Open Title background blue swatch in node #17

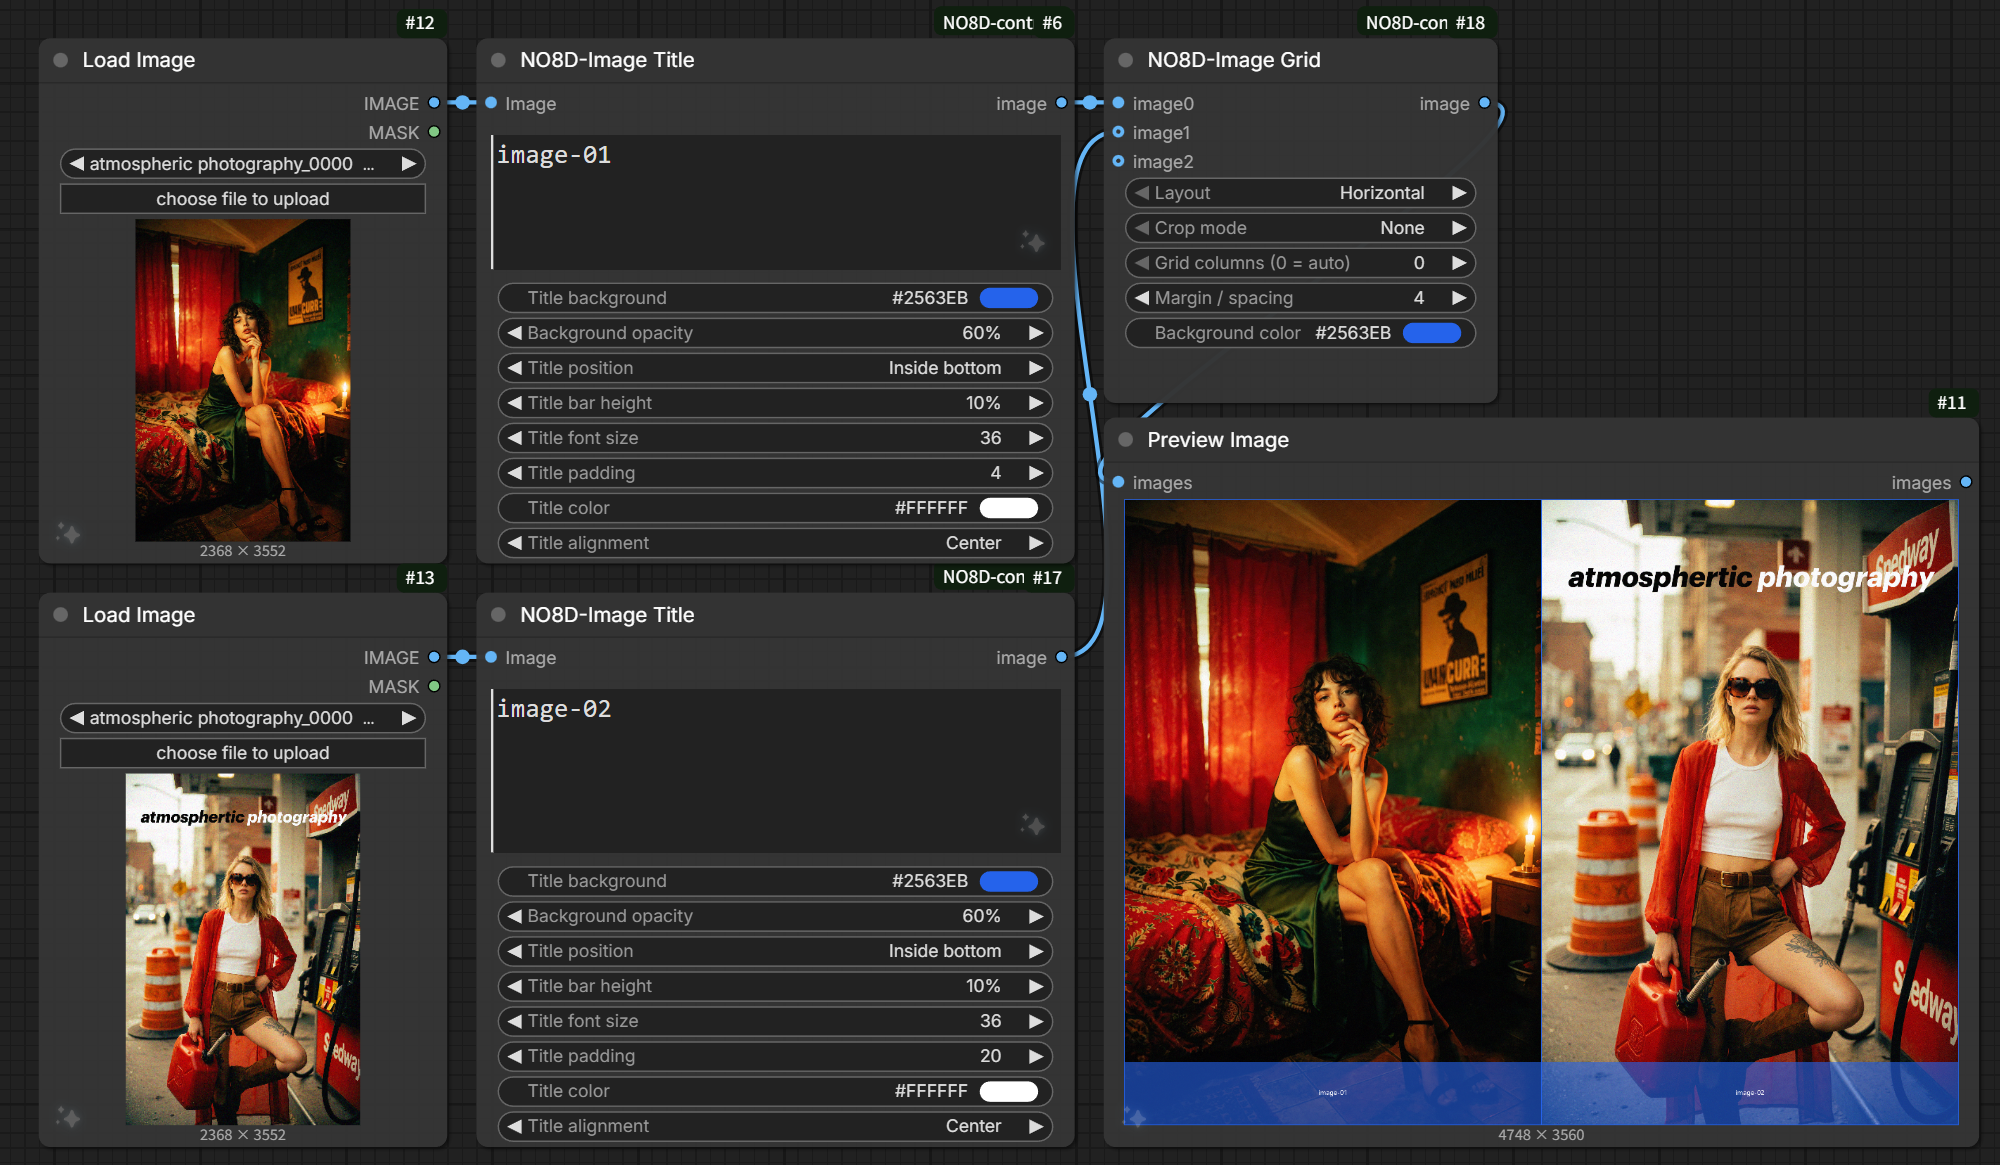pyautogui.click(x=1009, y=881)
